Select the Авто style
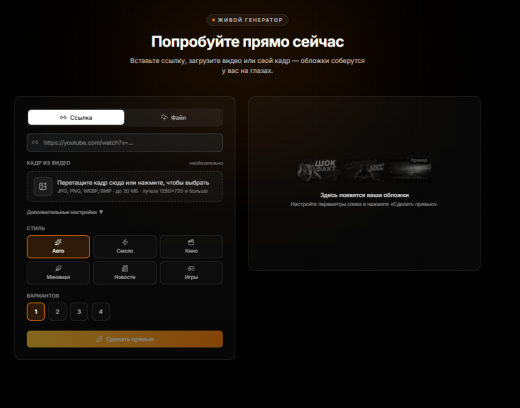Viewport: 520px width, 408px height. (58, 247)
